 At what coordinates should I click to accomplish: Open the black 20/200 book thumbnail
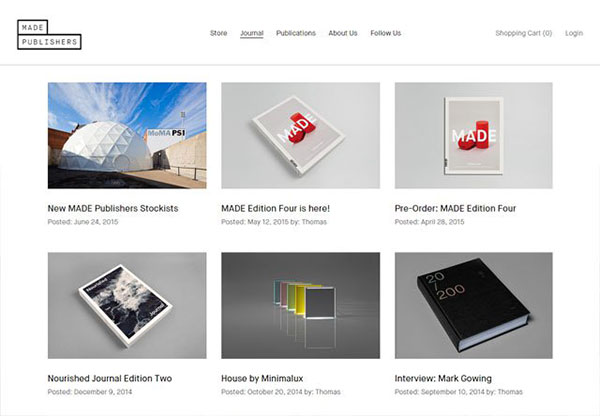point(474,305)
